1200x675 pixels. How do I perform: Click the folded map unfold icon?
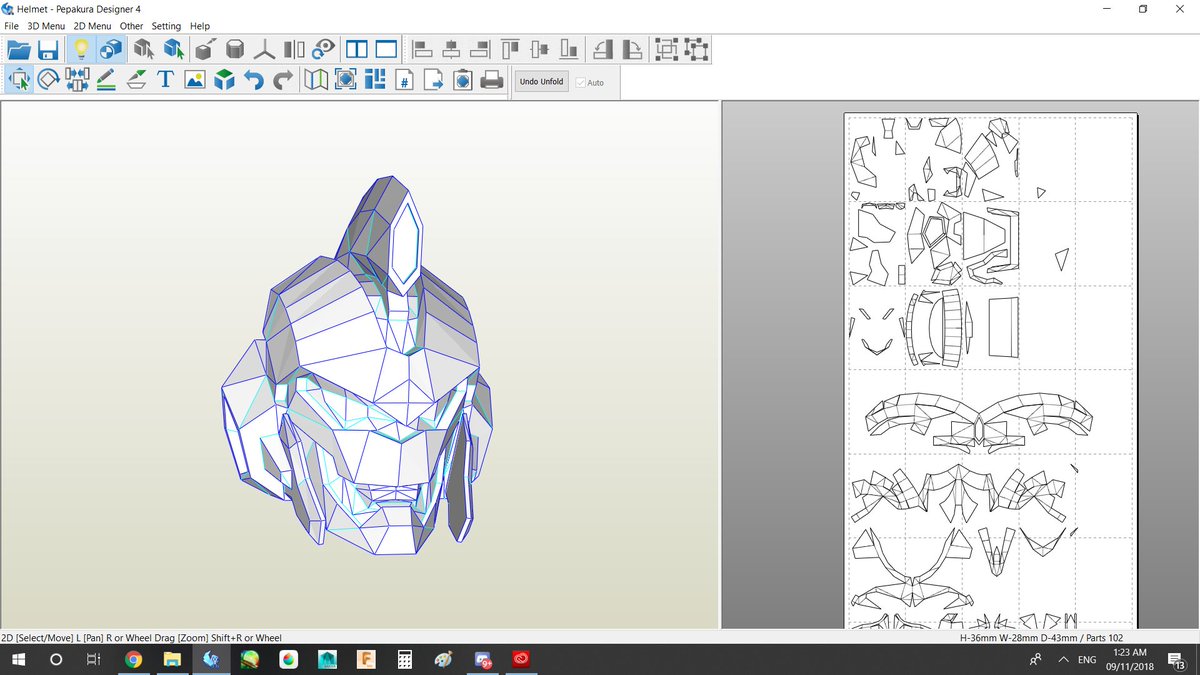coord(316,80)
